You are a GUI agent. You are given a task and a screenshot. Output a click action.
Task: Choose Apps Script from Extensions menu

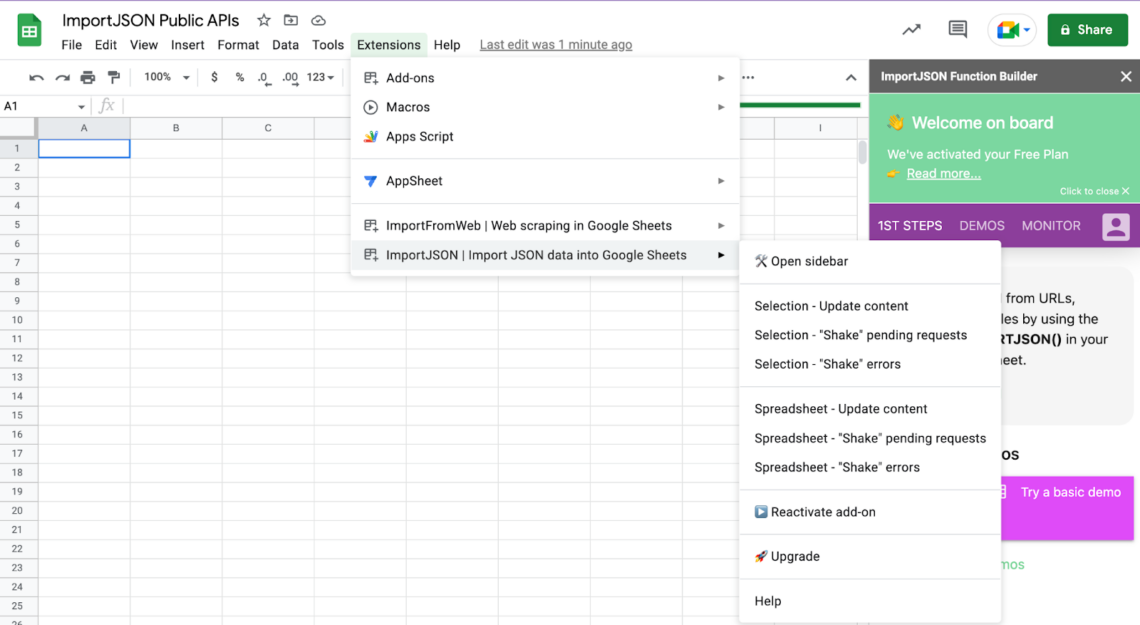coord(419,137)
